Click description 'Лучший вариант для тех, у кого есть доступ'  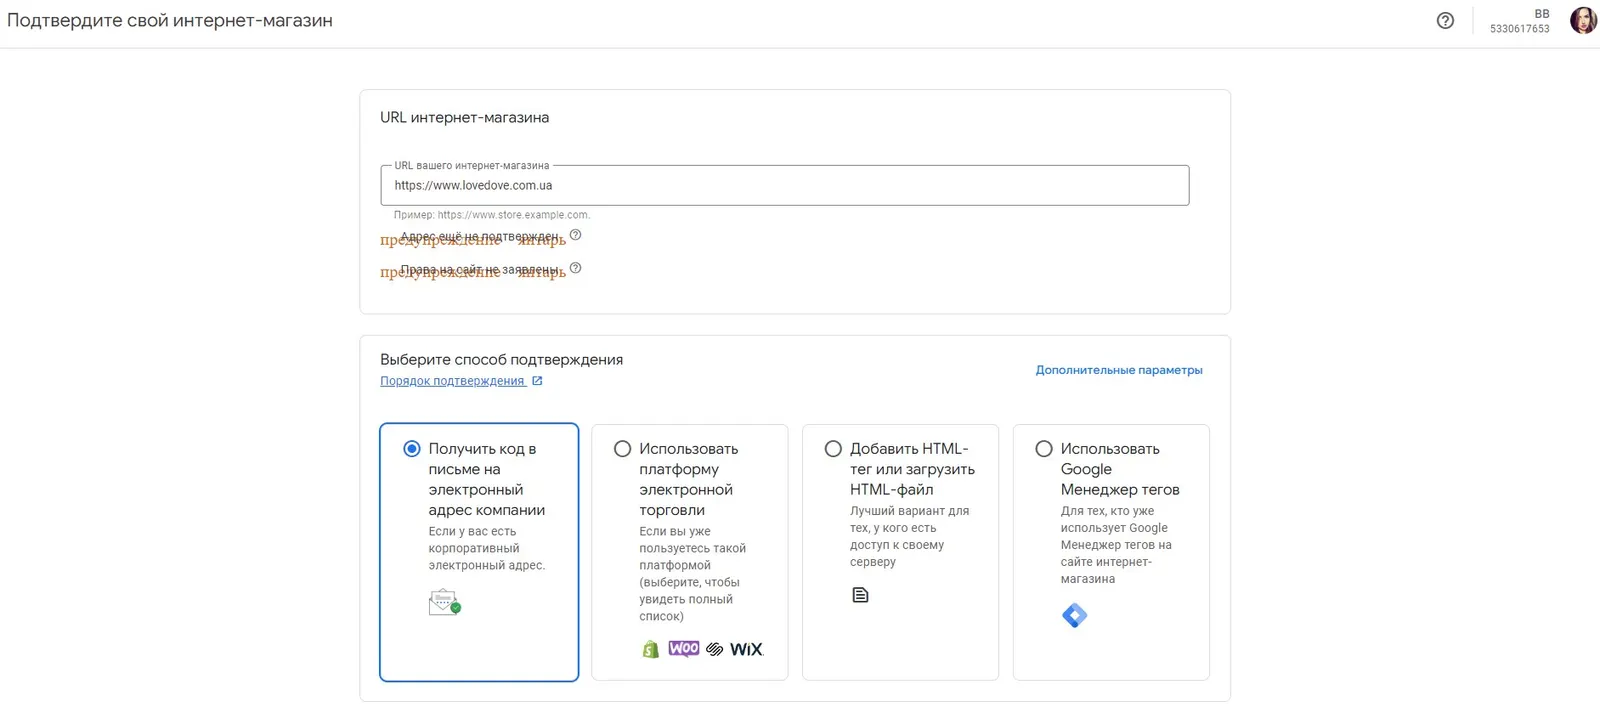[x=909, y=536]
